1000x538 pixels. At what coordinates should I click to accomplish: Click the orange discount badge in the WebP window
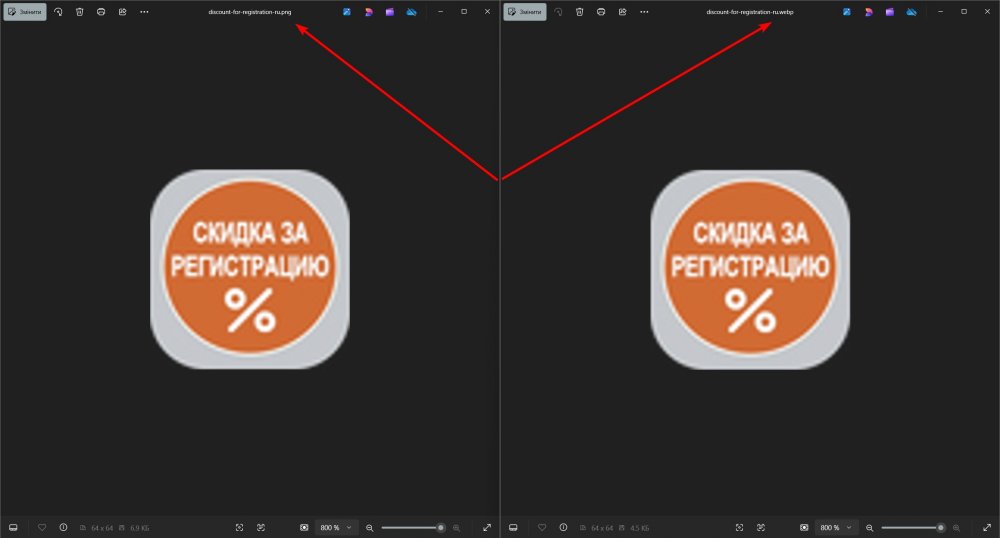(749, 269)
